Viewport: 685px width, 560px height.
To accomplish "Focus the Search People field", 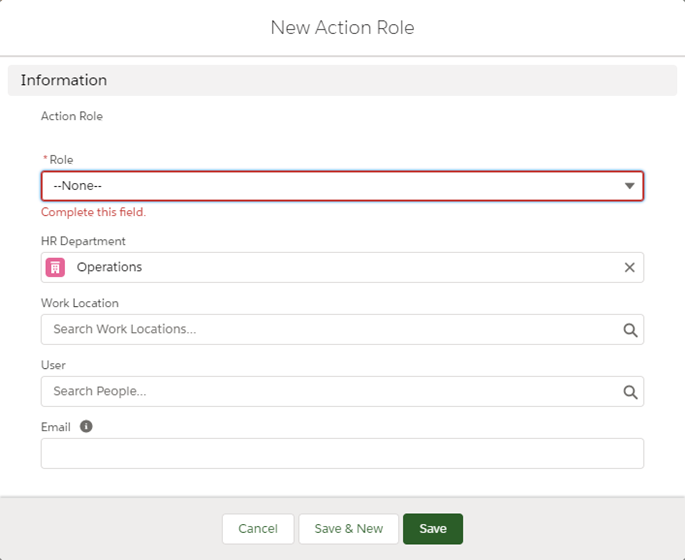I will (x=330, y=391).
